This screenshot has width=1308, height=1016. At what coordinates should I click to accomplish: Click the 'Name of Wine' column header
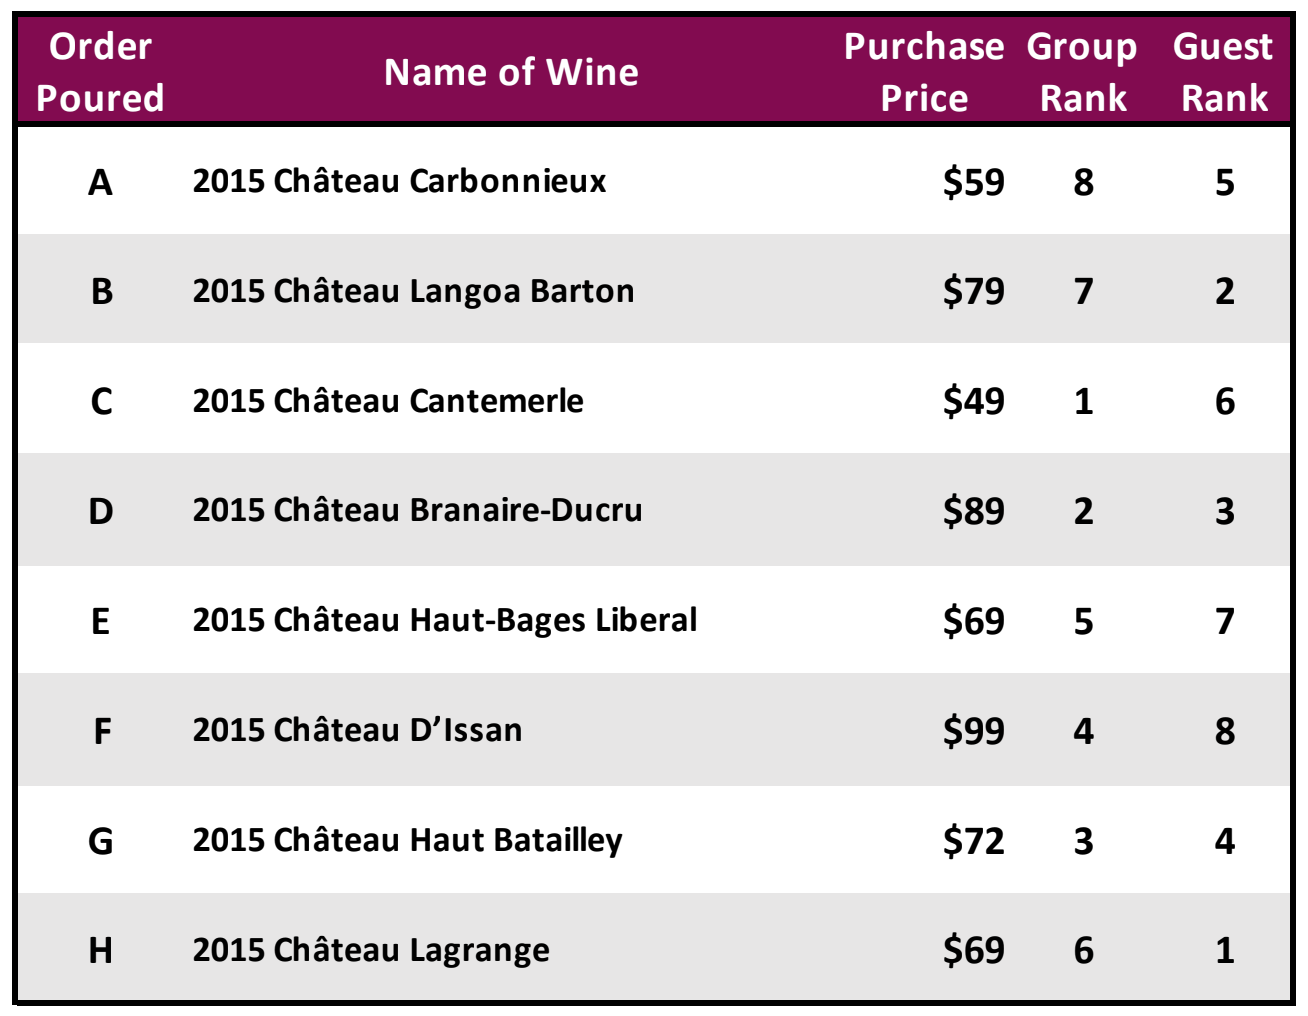coord(511,72)
